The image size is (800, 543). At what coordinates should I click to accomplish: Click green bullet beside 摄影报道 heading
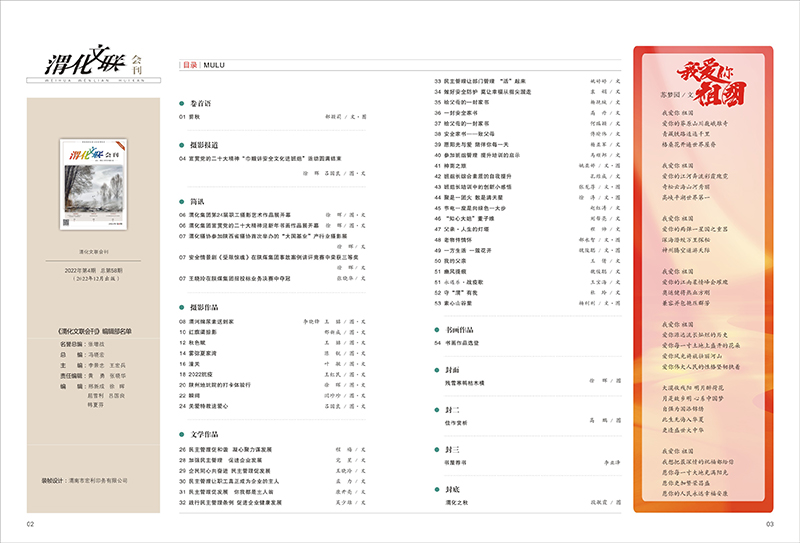[182, 144]
